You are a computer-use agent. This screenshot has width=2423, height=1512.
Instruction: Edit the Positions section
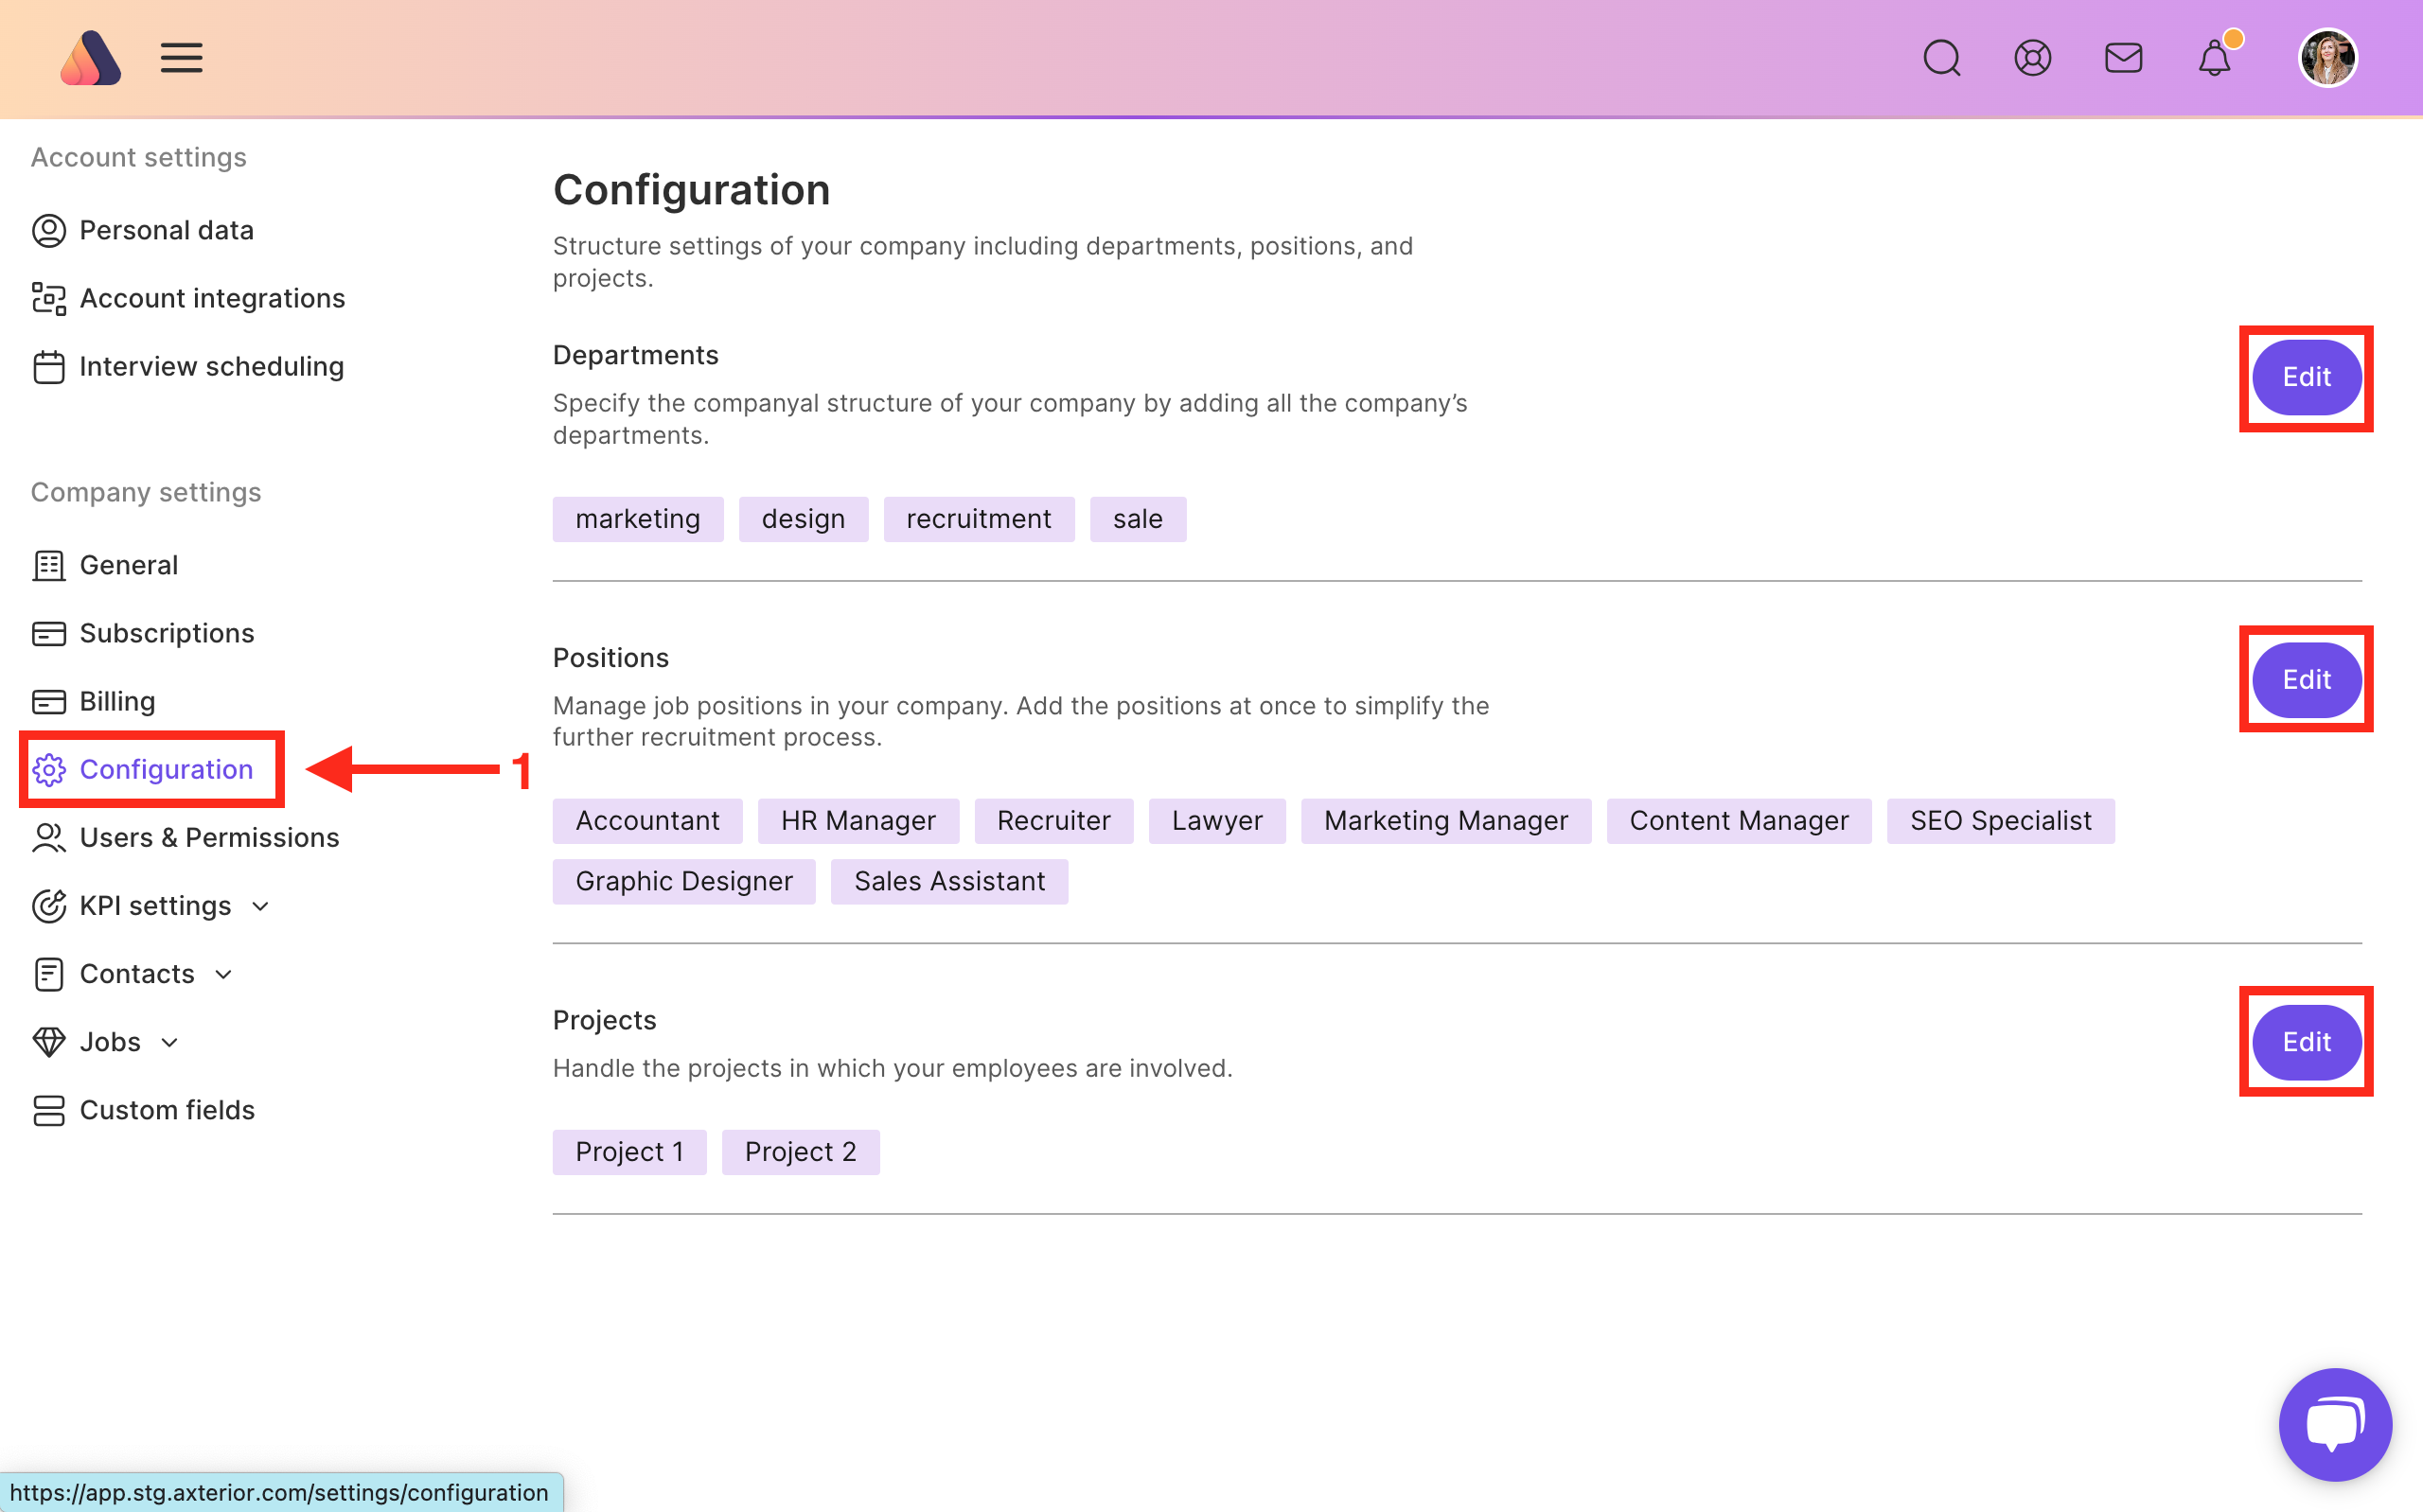pyautogui.click(x=2306, y=680)
